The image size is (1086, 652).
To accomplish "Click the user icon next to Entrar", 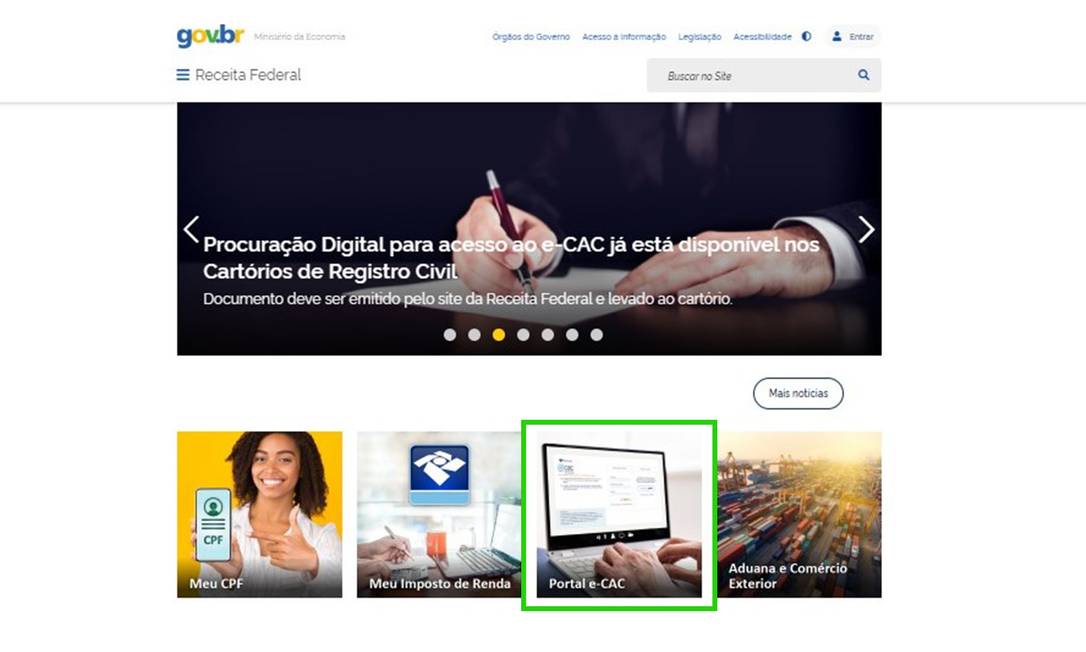I will (x=837, y=36).
